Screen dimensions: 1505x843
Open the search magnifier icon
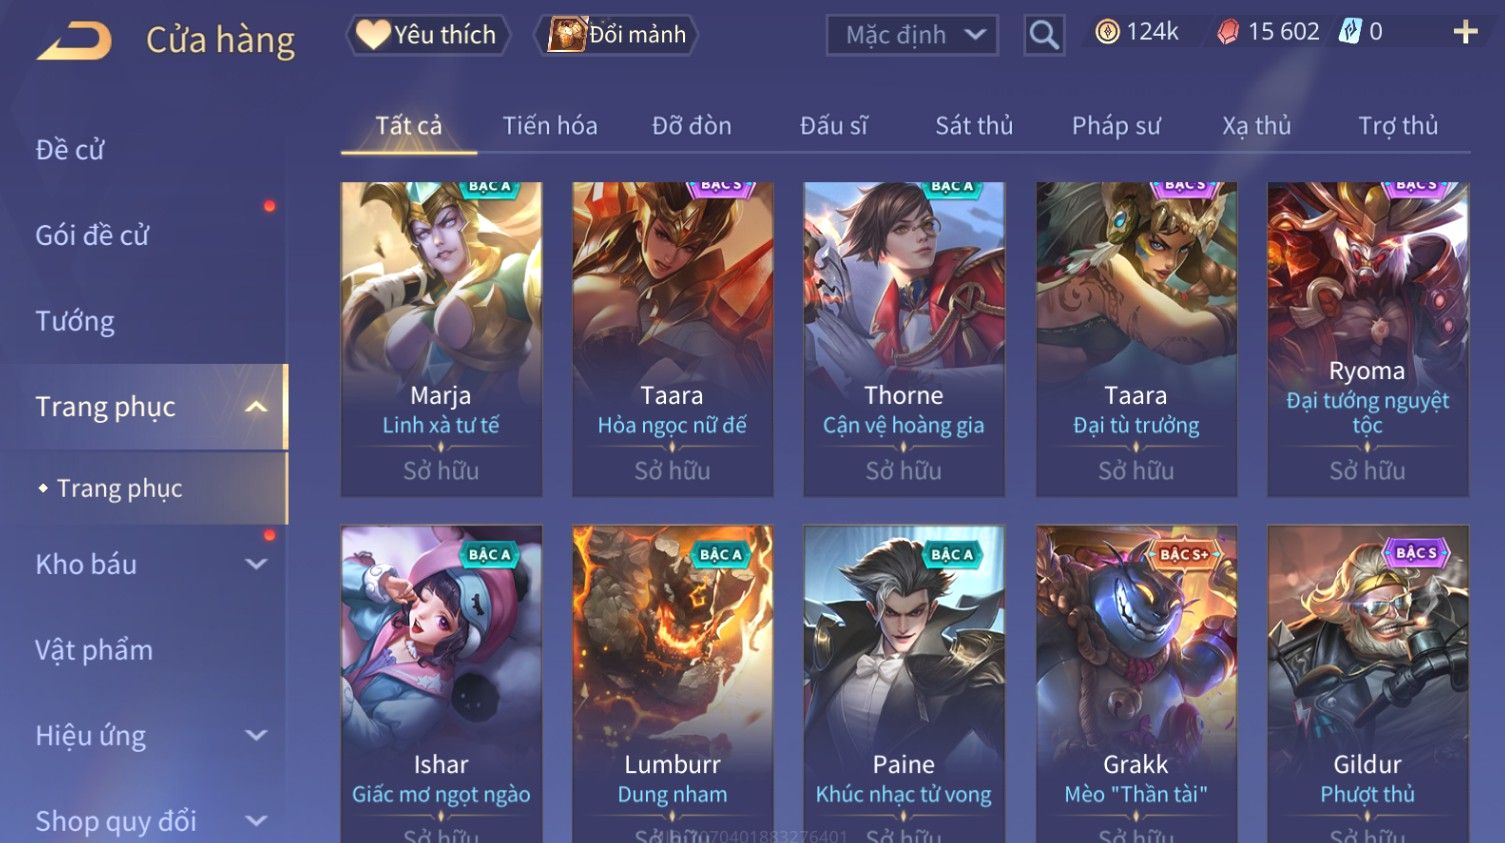tap(1044, 35)
